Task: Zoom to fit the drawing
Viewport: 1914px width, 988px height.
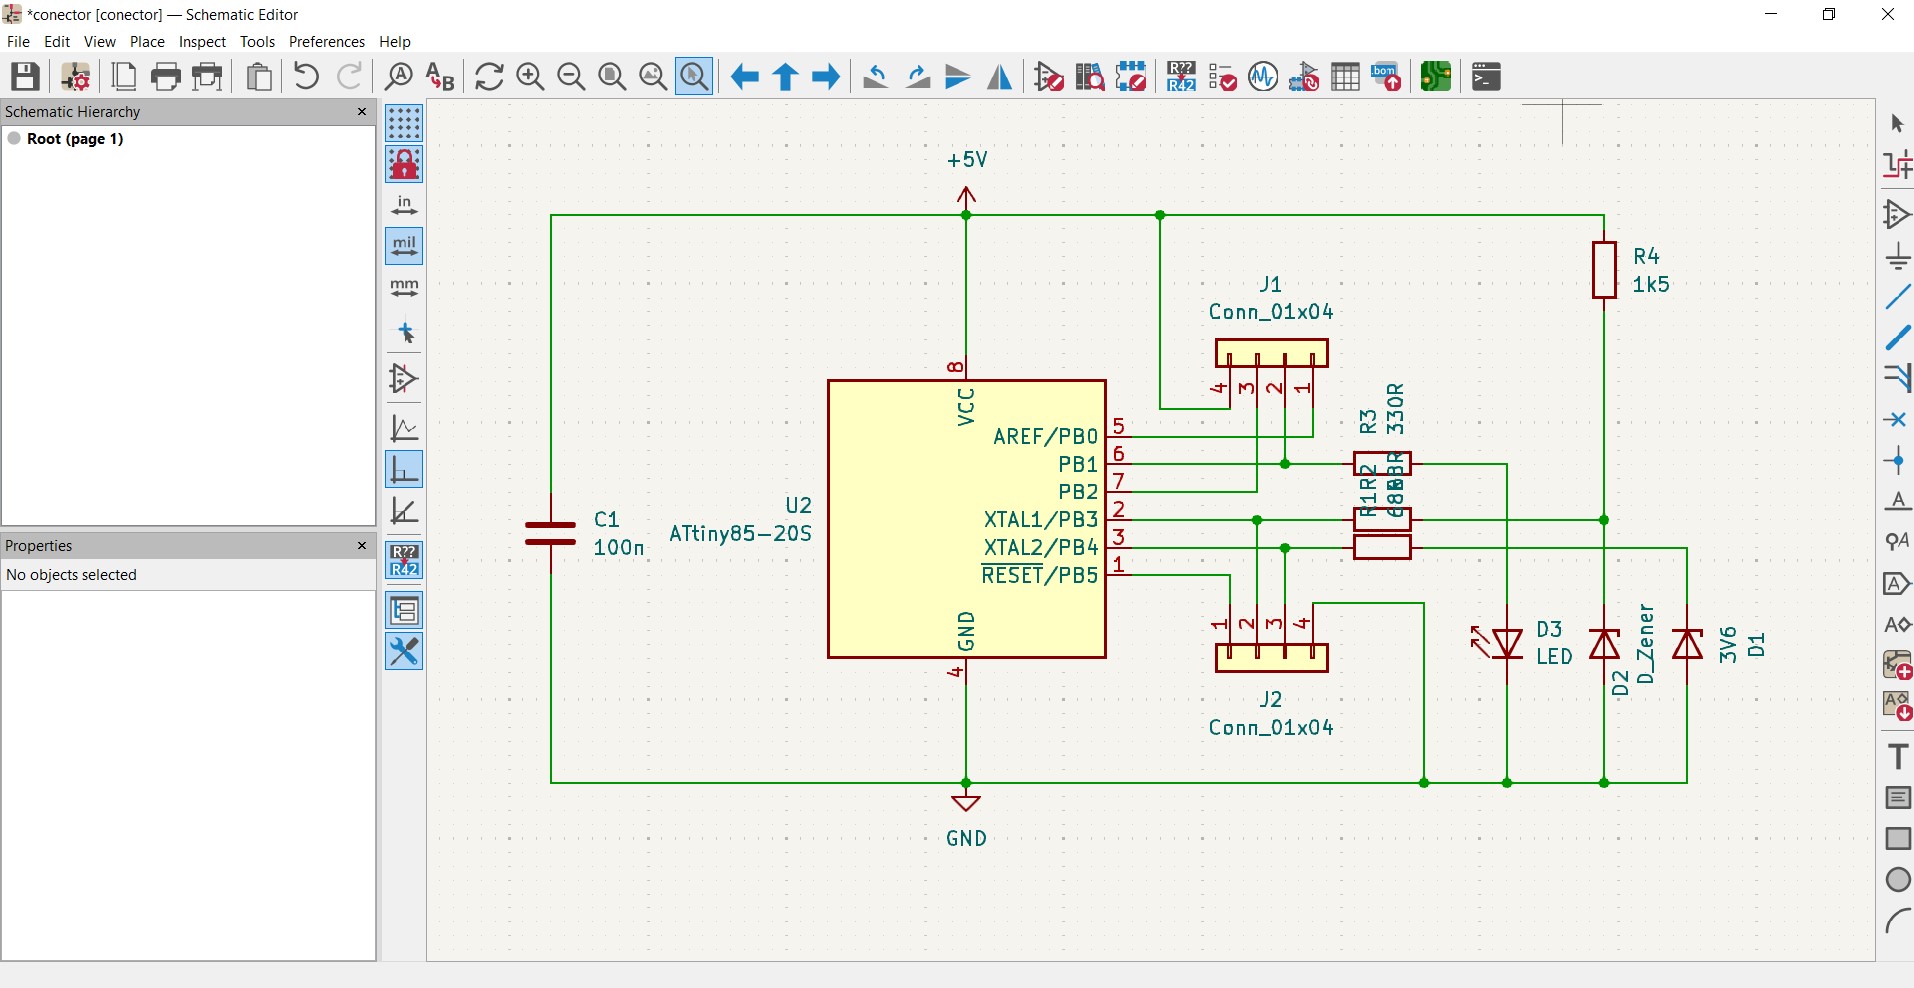Action: [612, 76]
